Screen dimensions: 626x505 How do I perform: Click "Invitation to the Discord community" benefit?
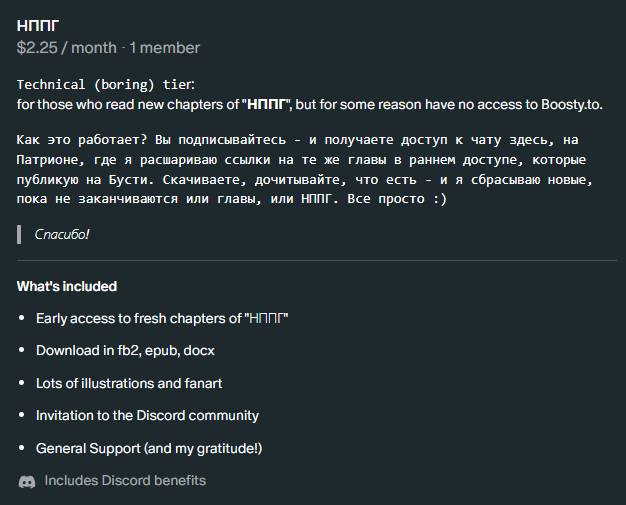tap(147, 415)
